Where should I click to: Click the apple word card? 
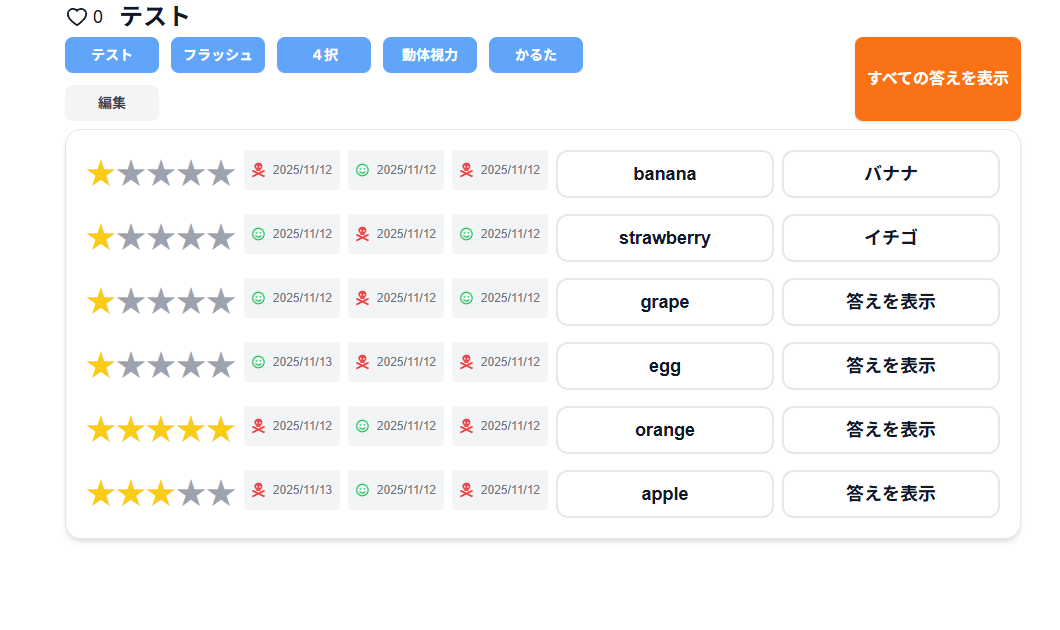pyautogui.click(x=665, y=493)
